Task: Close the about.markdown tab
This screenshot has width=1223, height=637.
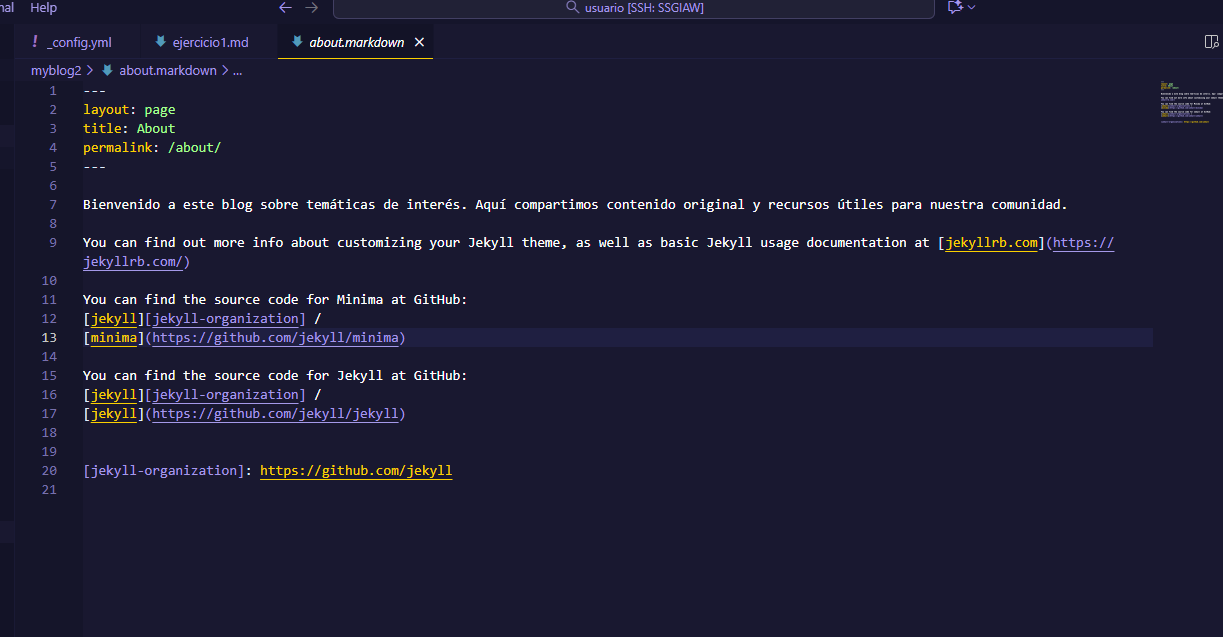Action: (419, 42)
